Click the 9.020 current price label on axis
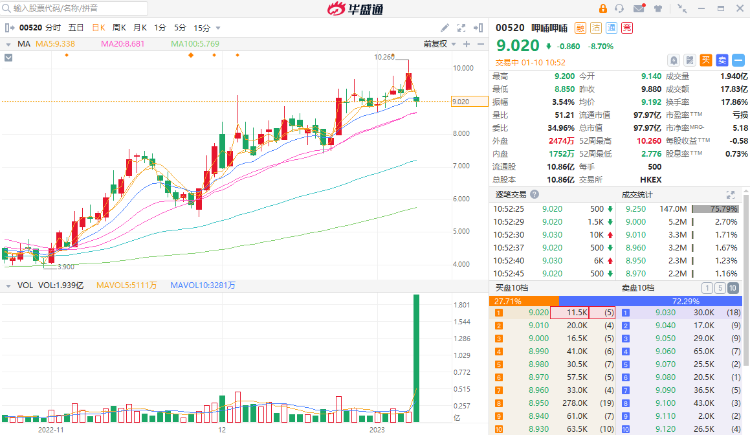750x435 pixels. (x=469, y=101)
